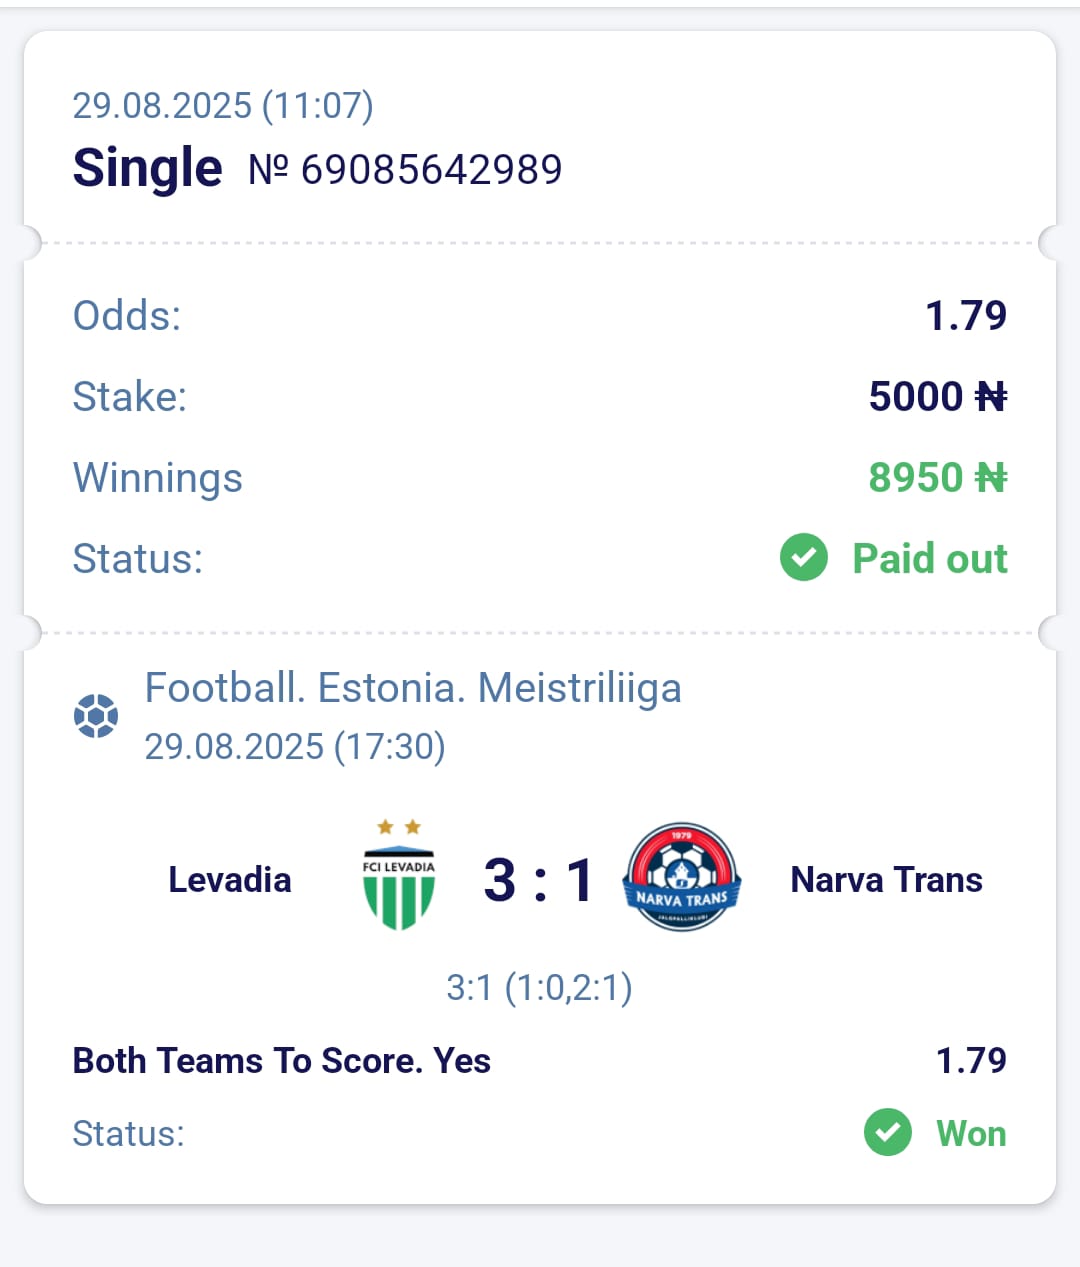This screenshot has height=1267, width=1080.
Task: Click the Naira symbol beside stake 5000
Action: pos(991,397)
